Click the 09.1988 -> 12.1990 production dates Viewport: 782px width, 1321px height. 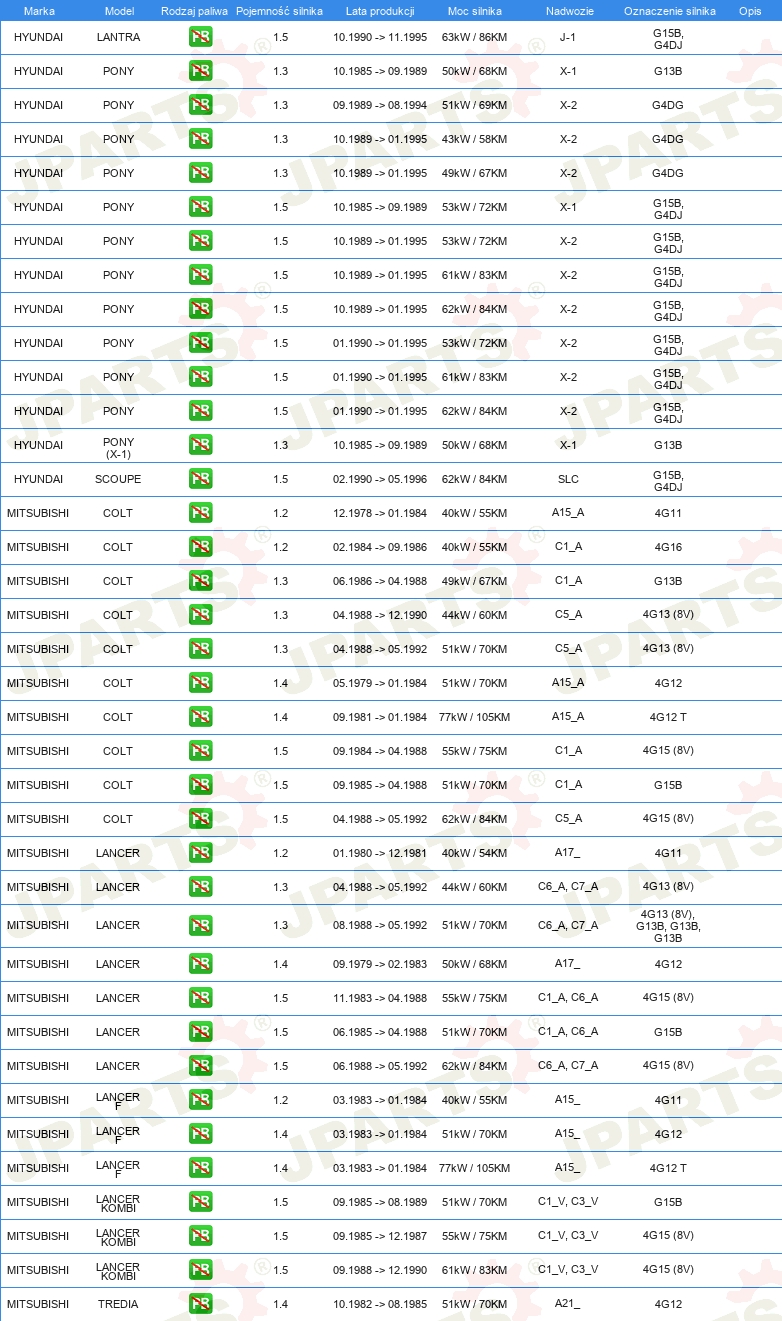click(380, 1270)
